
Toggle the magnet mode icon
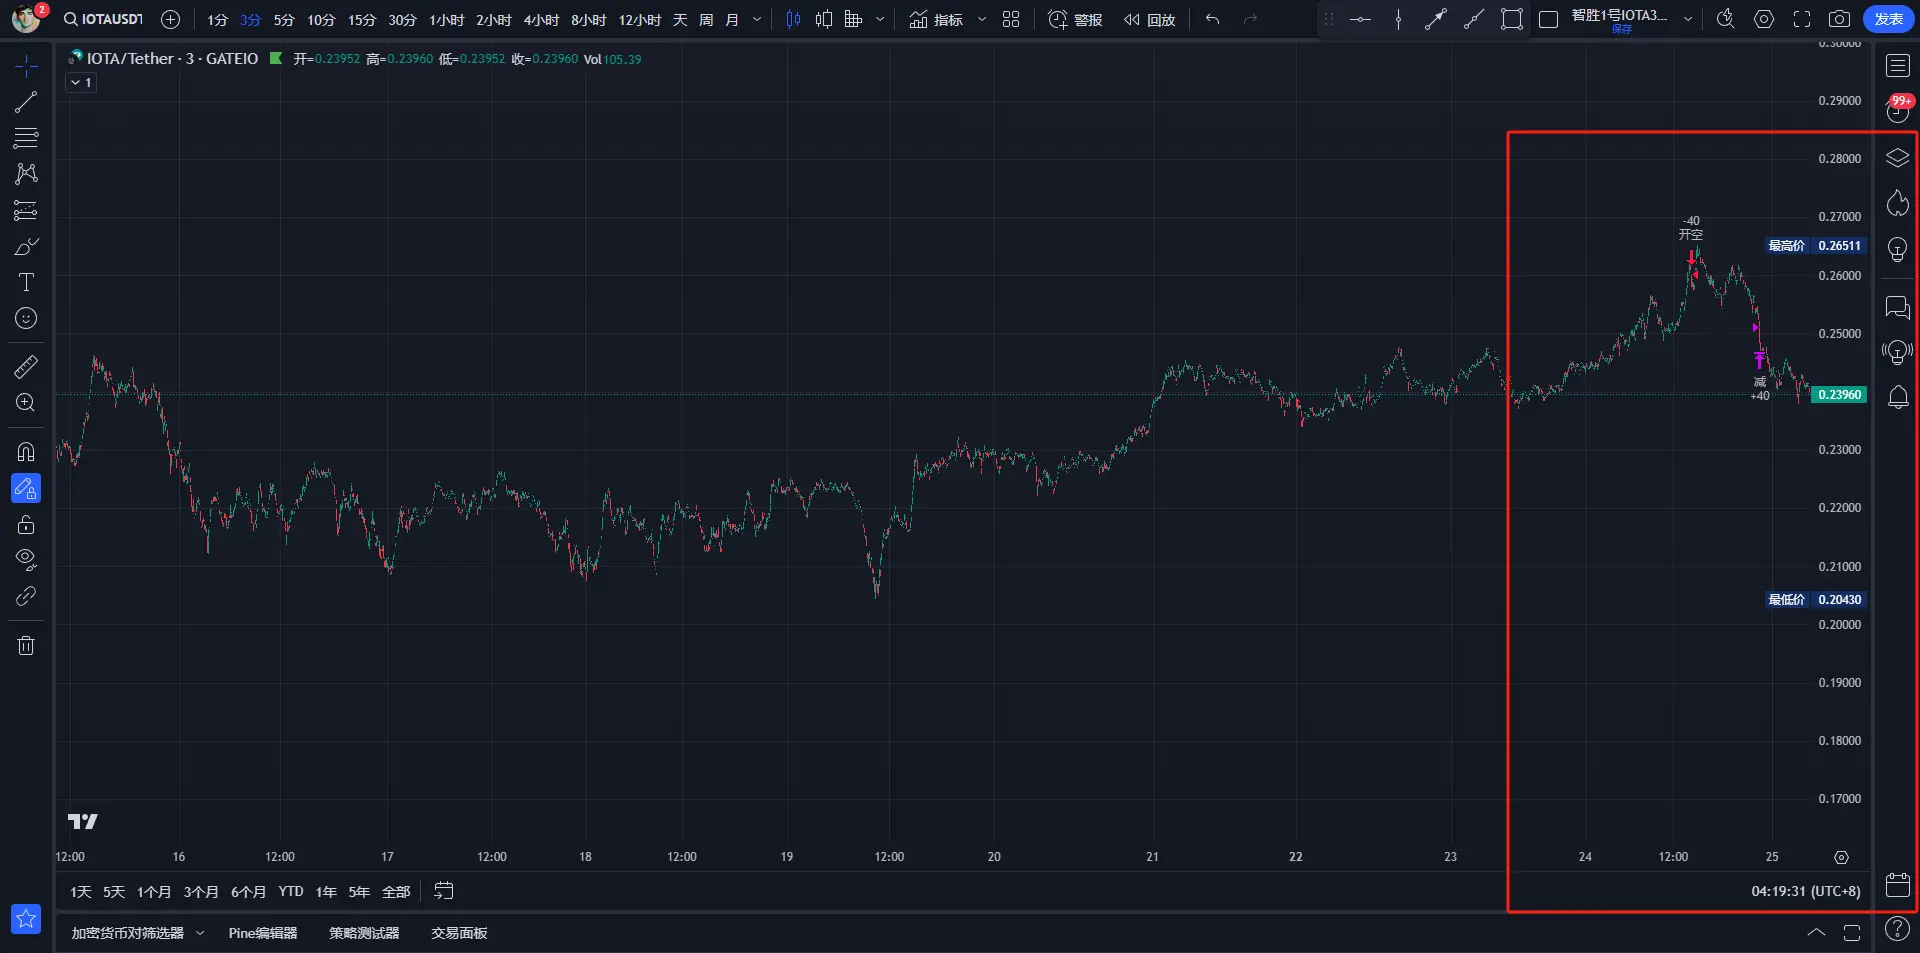click(26, 452)
